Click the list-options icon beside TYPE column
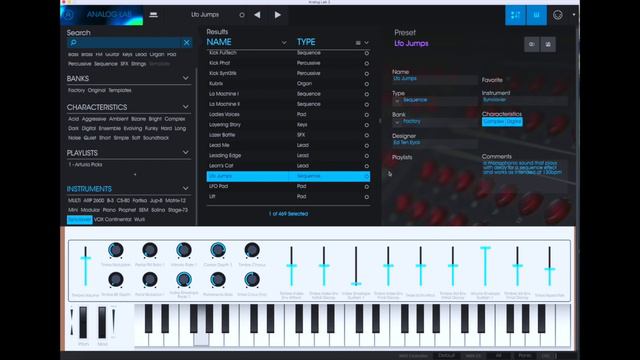Screen dimensions: 640x360 point(358,42)
